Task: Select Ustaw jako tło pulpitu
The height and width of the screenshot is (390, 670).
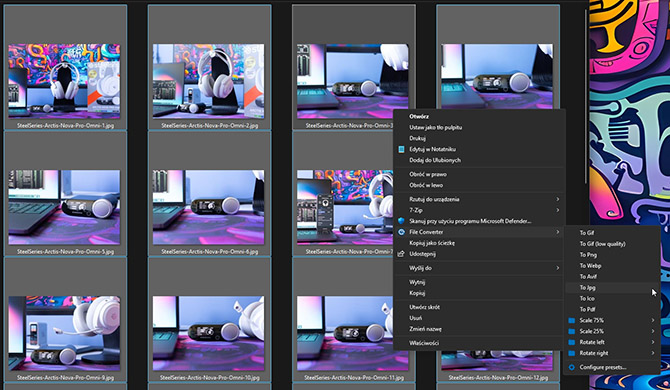Action: coord(479,127)
